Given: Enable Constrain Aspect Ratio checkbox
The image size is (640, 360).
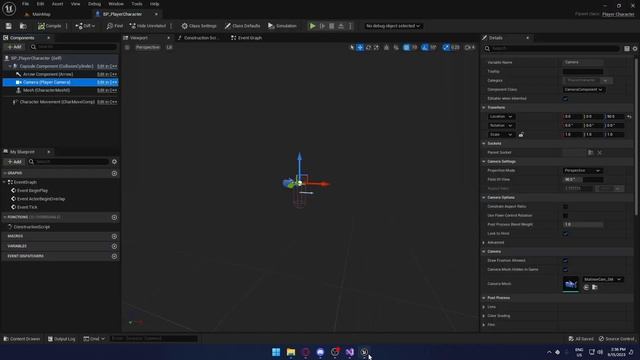Looking at the screenshot, I should [565, 207].
